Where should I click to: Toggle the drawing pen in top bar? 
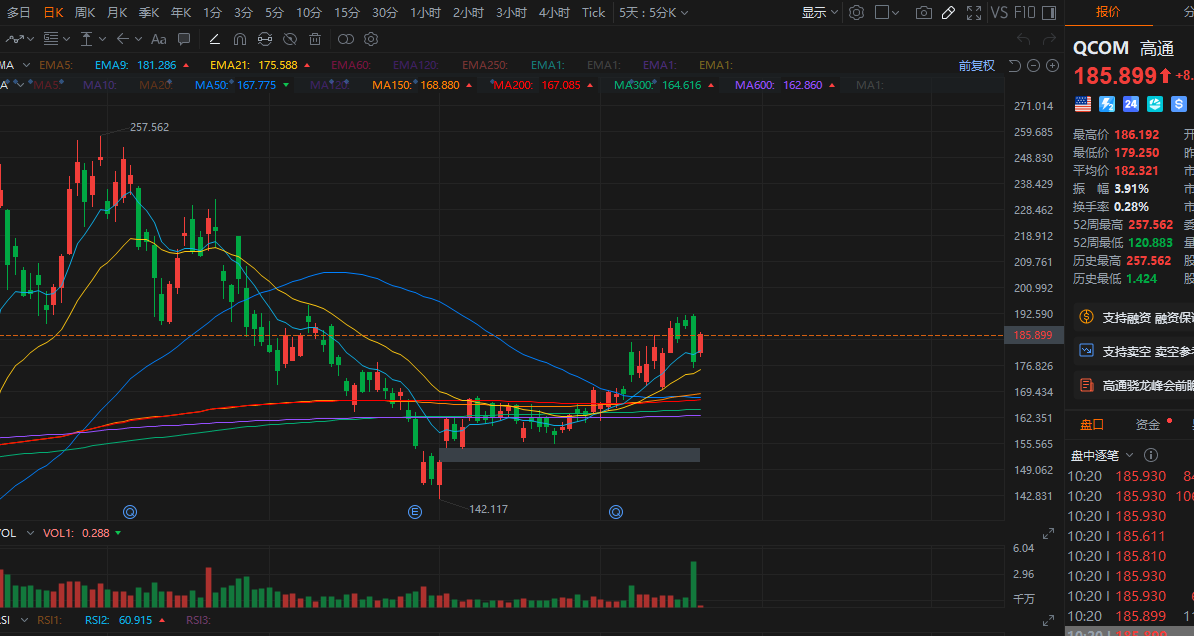click(948, 12)
